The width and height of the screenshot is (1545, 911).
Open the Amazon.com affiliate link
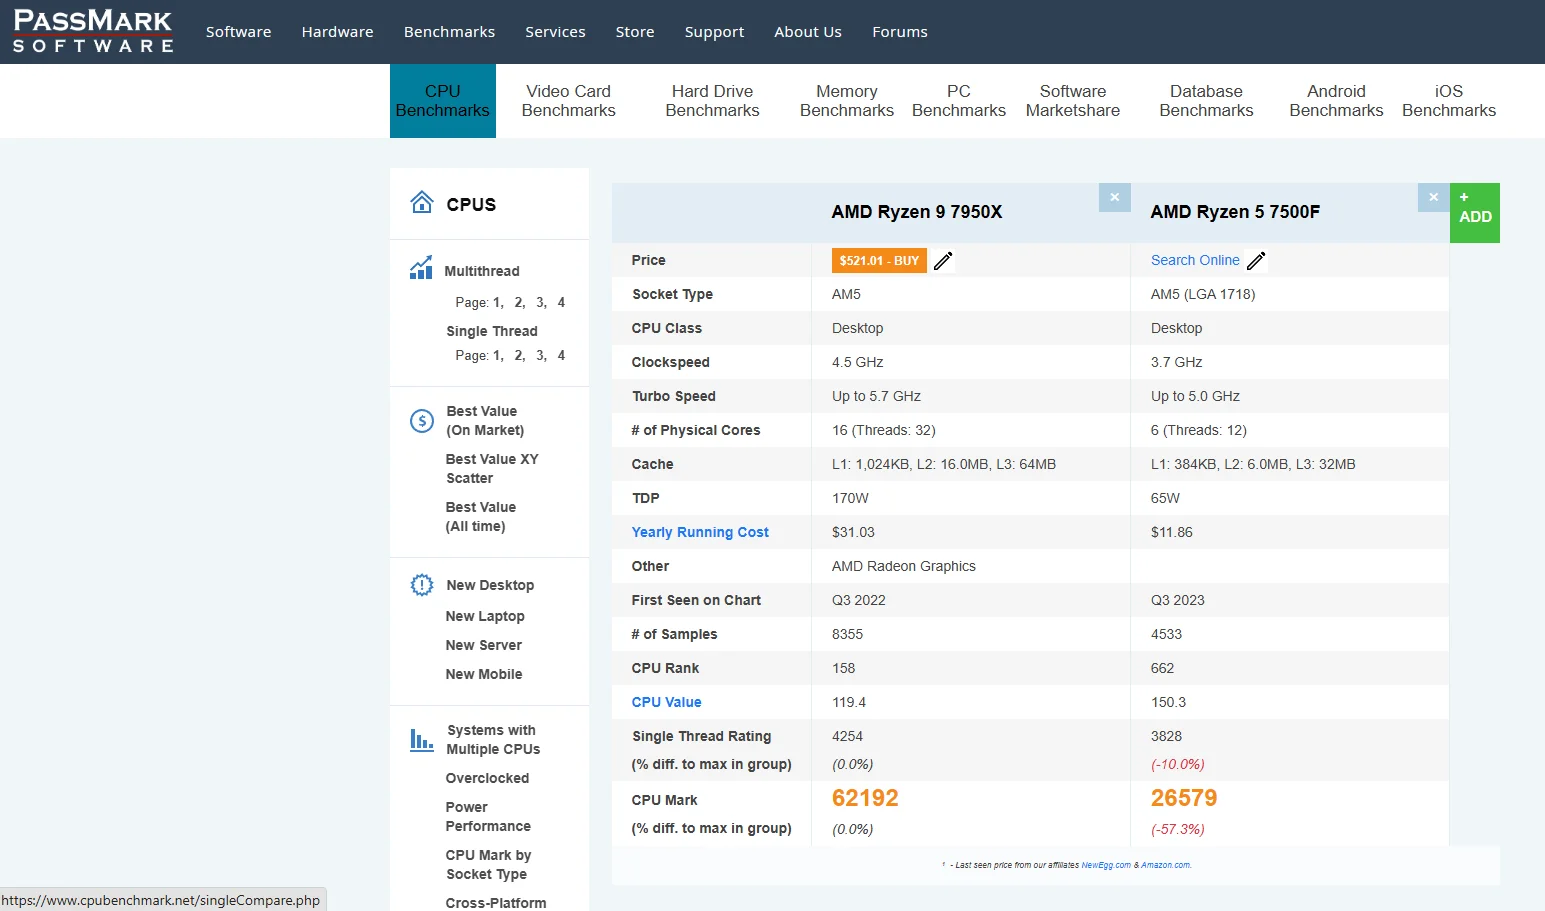point(1166,865)
